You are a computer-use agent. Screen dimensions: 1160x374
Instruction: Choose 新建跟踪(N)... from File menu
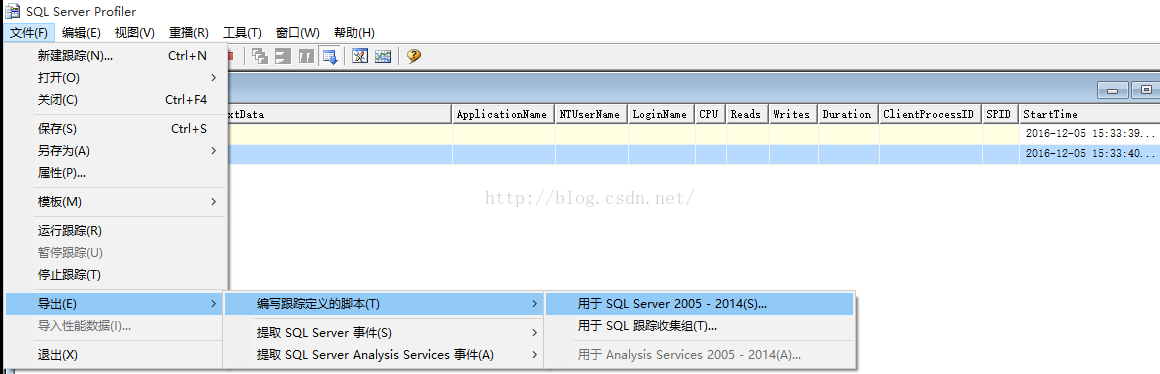pos(115,55)
